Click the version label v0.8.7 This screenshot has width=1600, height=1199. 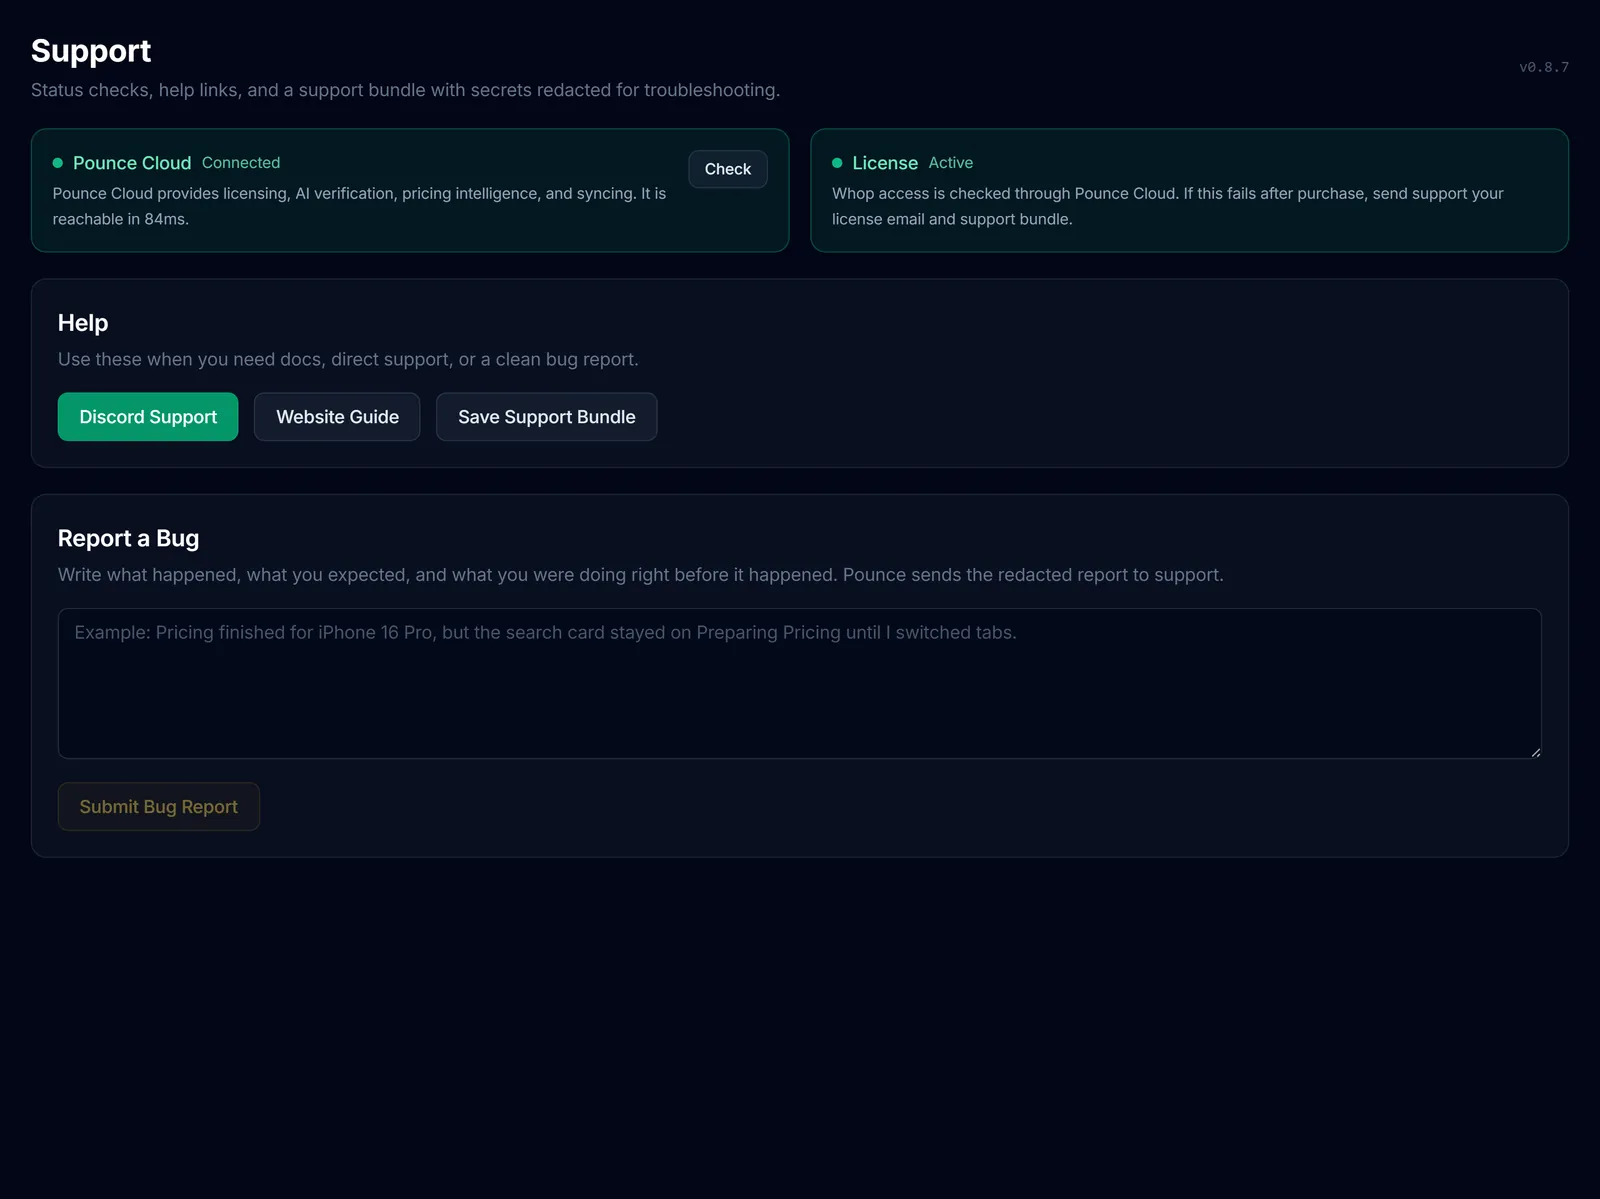(x=1544, y=67)
